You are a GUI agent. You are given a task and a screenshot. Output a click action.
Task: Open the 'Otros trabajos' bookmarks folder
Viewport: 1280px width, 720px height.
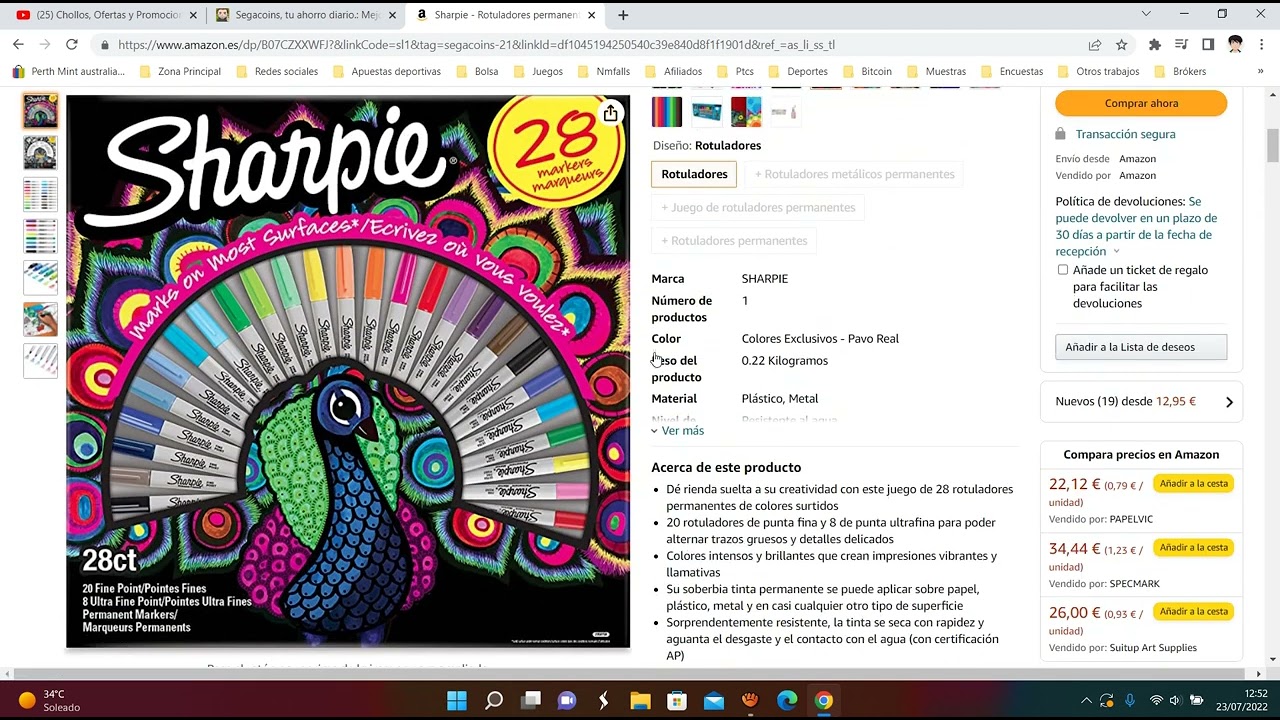pyautogui.click(x=1098, y=72)
